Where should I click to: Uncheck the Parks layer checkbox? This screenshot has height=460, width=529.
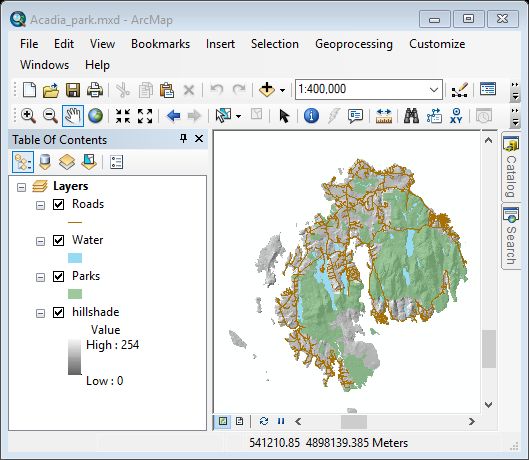58,276
